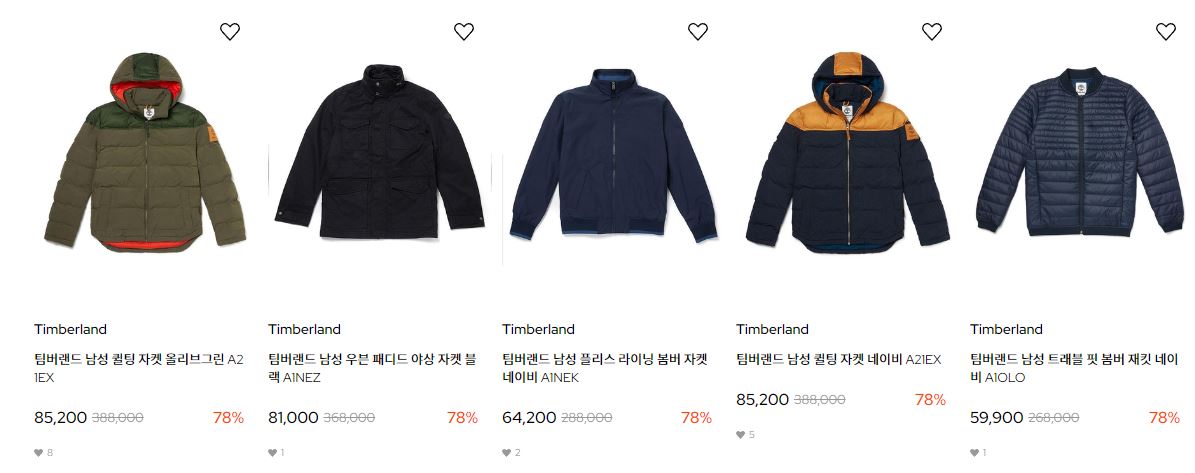Open quilted navy bomber jacket image
Screen dimensions: 1195x473
1079,151
